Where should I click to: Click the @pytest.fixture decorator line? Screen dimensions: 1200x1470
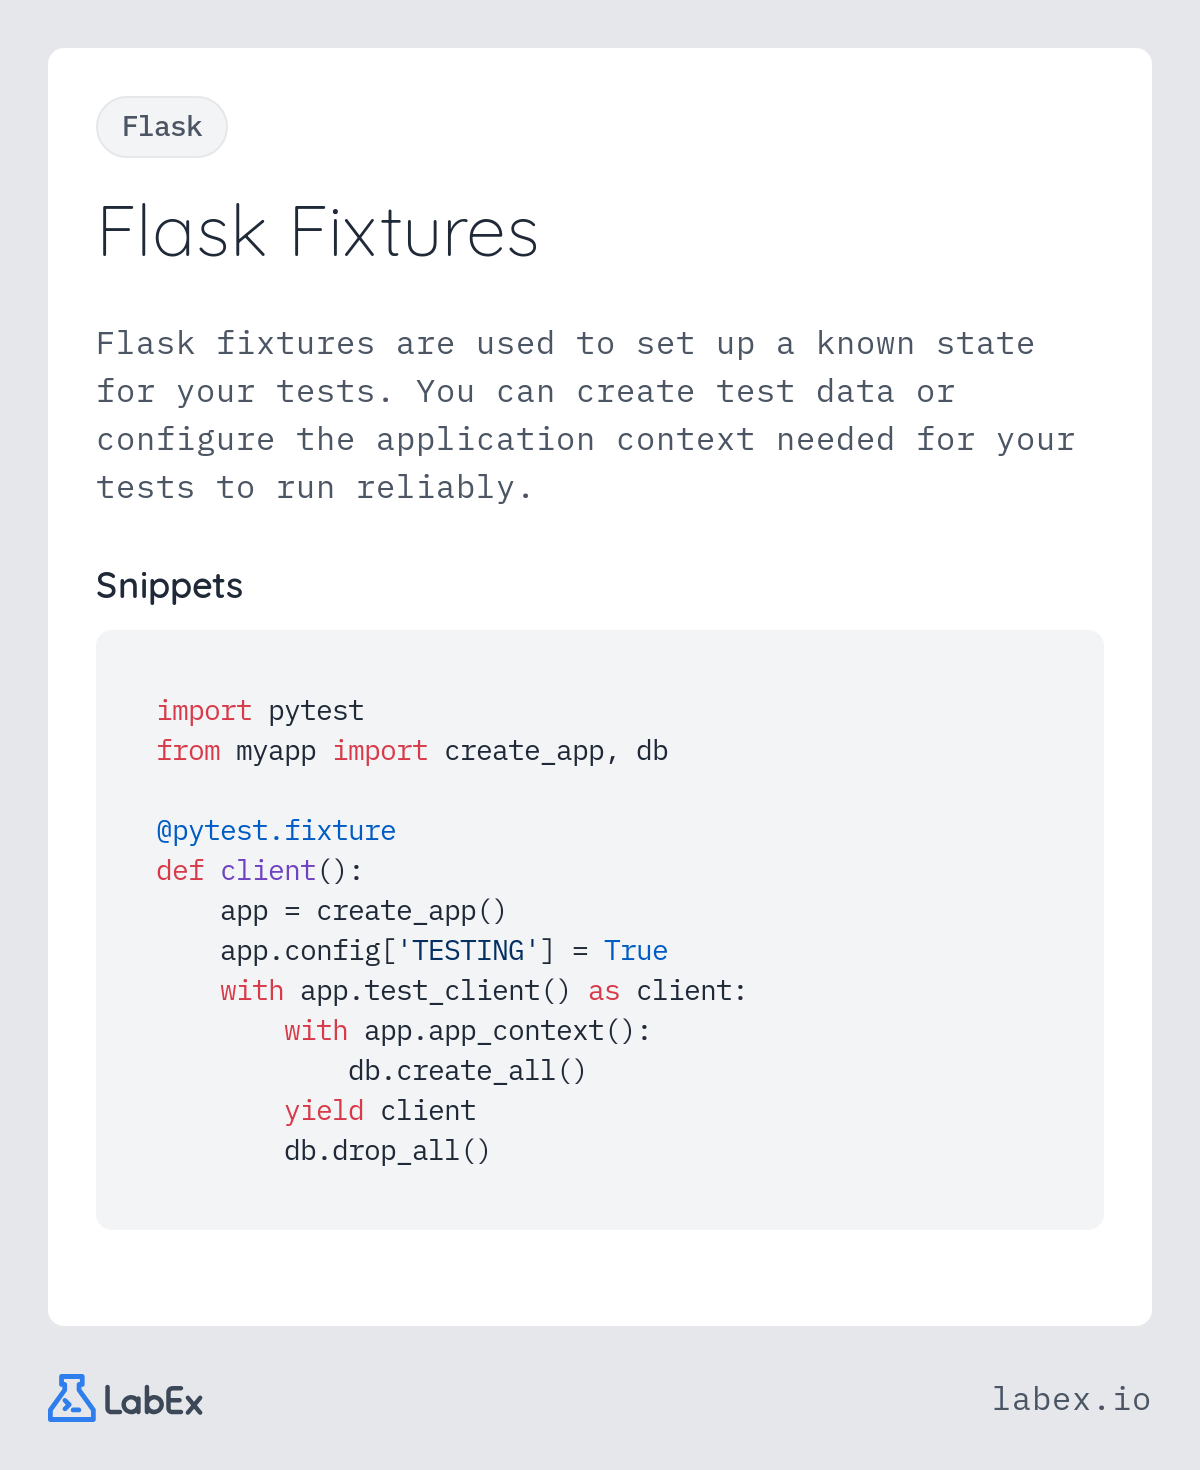(x=276, y=831)
